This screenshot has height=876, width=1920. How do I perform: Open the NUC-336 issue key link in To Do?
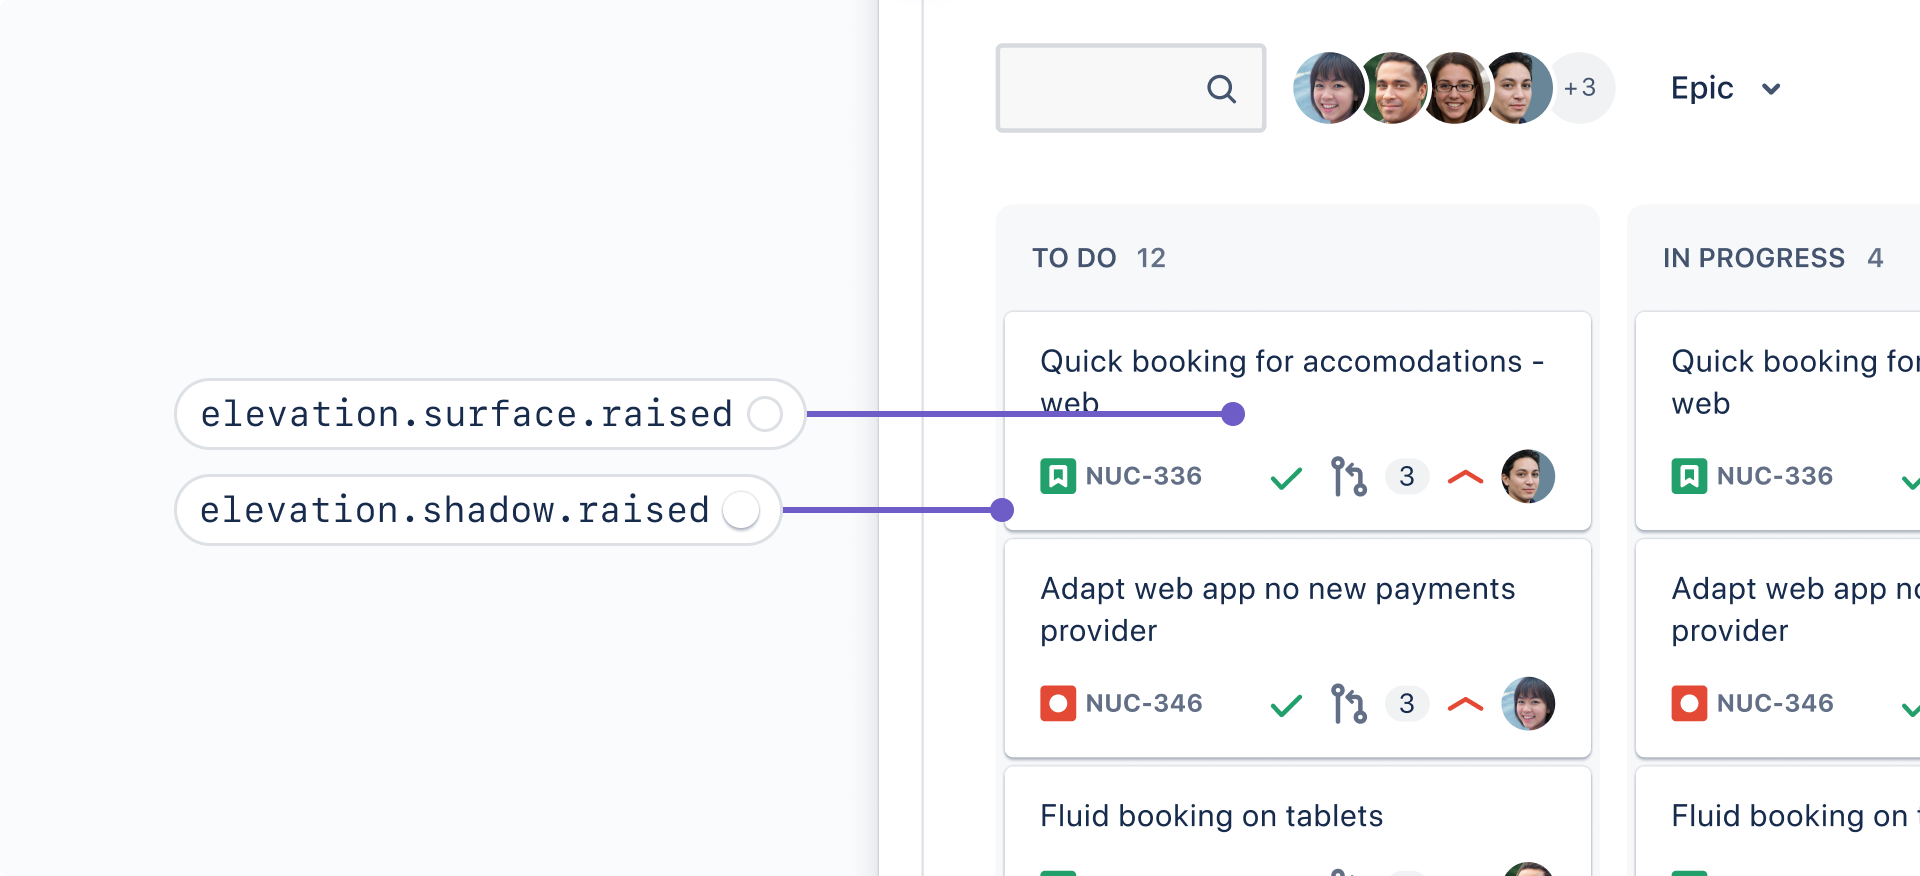(x=1143, y=476)
